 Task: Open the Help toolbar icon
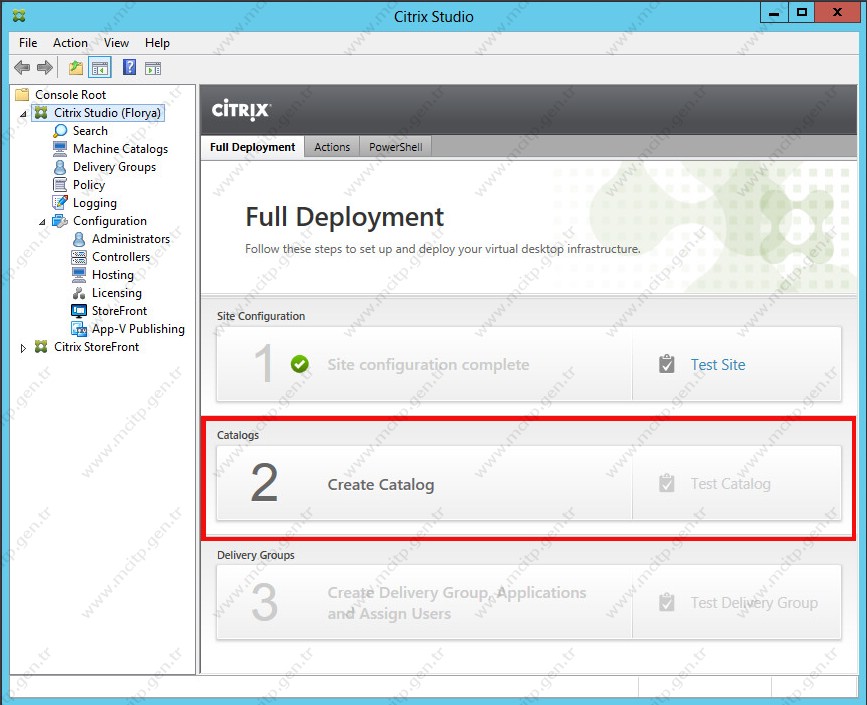coord(129,67)
